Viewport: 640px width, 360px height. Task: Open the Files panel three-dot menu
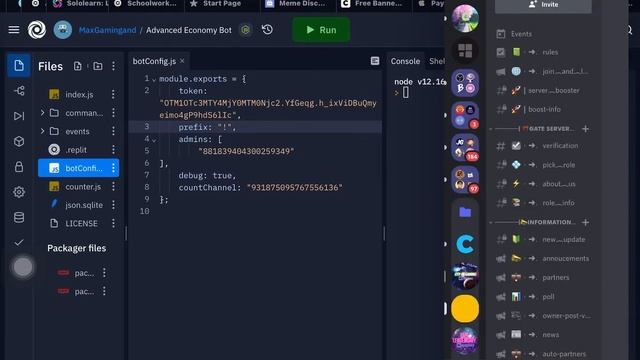pos(113,66)
